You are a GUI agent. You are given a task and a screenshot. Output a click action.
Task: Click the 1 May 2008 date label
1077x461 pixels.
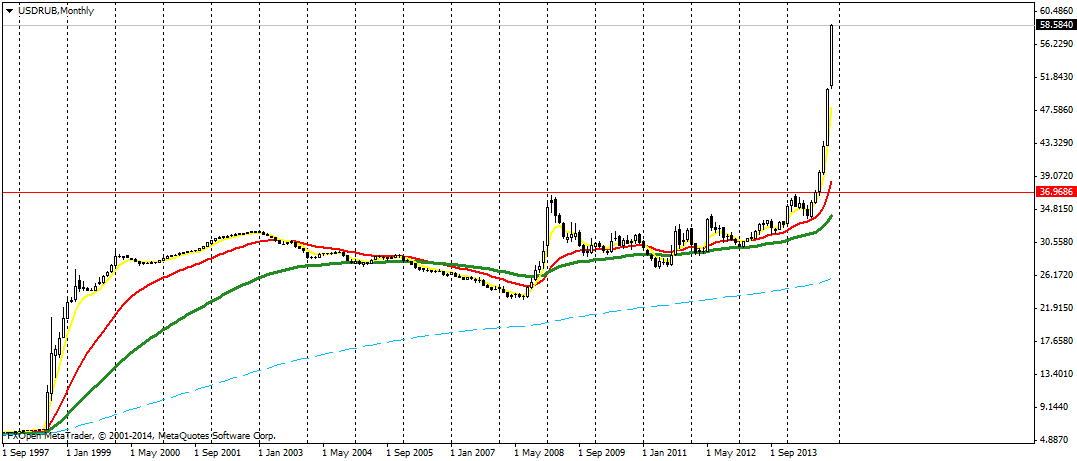[539, 453]
